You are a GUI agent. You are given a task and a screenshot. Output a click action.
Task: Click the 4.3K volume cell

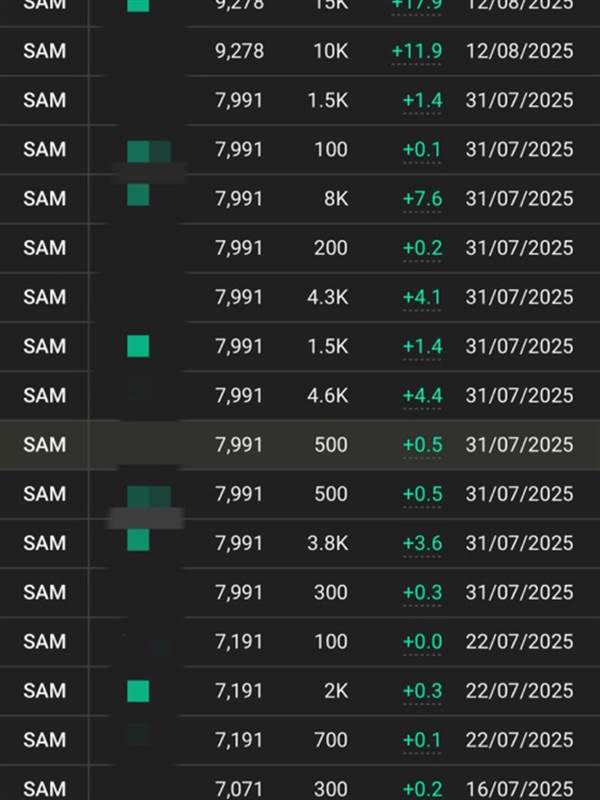point(328,297)
